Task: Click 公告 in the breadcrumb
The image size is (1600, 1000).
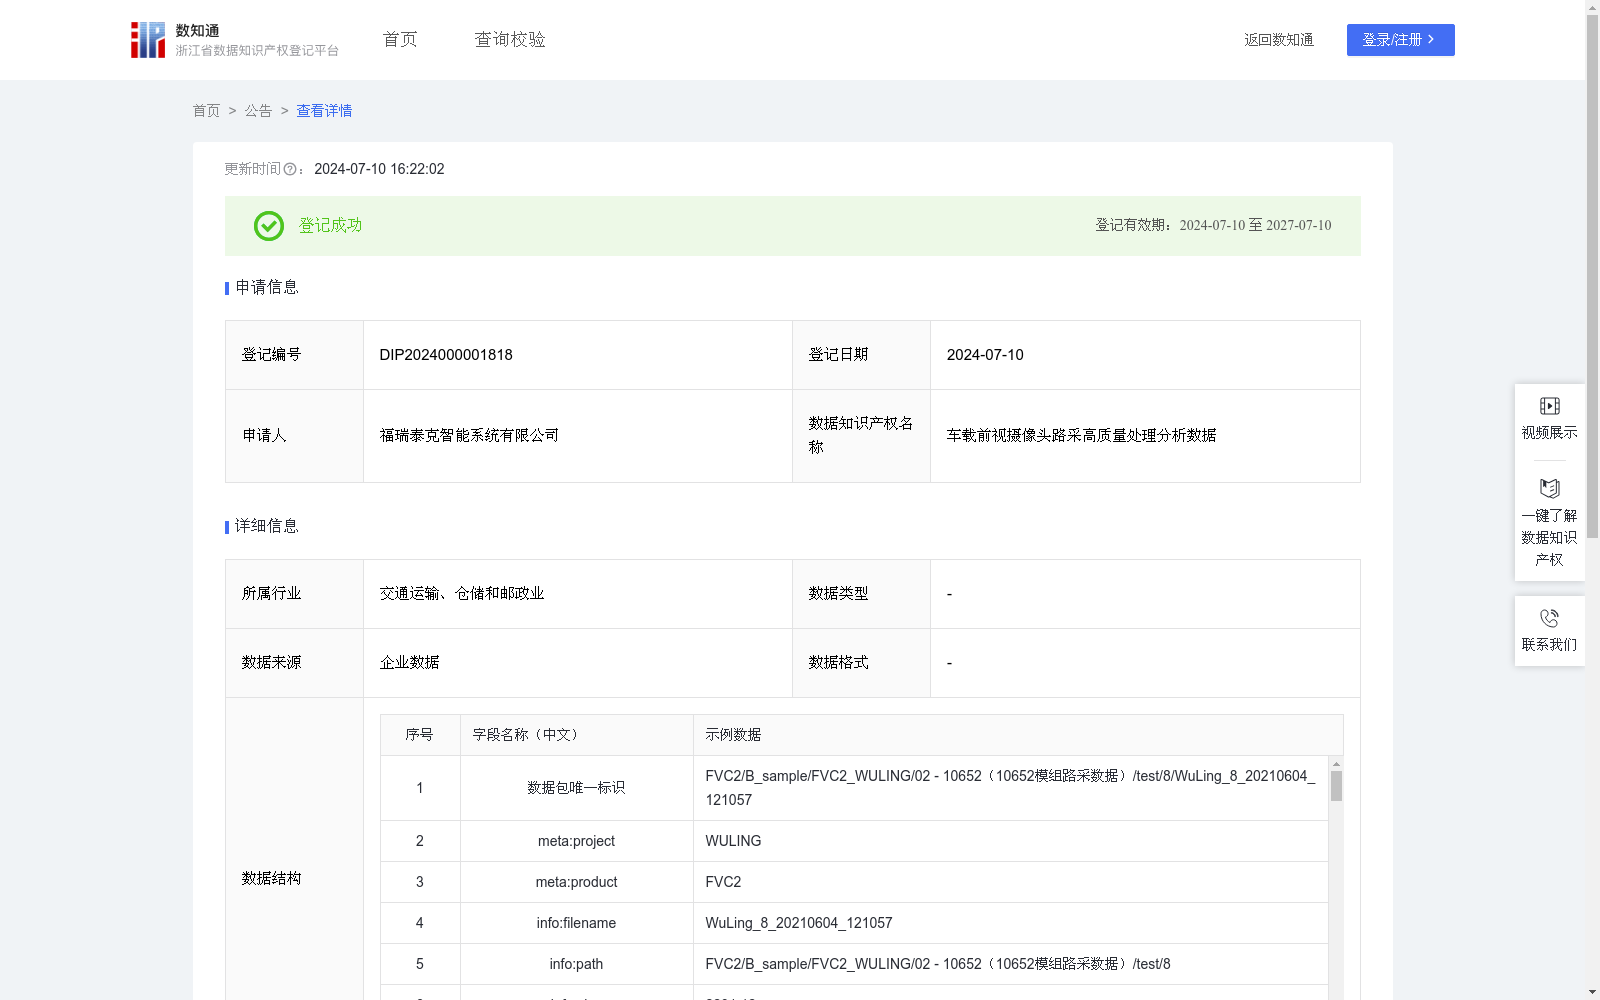Action: pos(258,111)
